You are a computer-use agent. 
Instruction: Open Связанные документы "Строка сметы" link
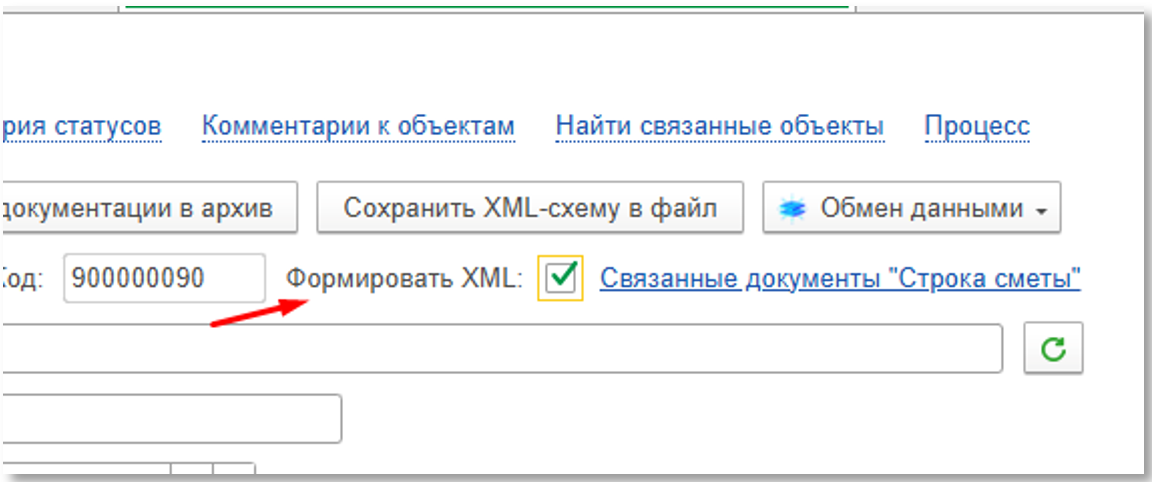tap(840, 278)
